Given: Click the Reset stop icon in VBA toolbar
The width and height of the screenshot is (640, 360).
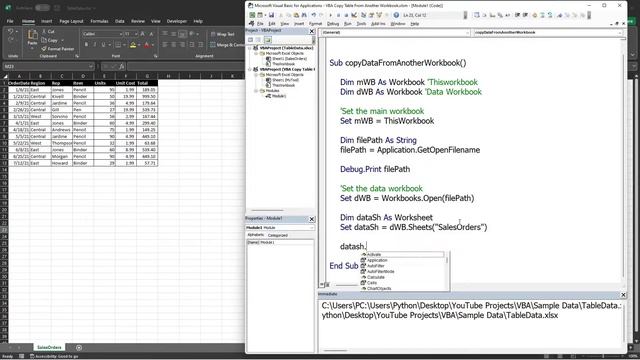Looking at the screenshot, I should 346,15.
